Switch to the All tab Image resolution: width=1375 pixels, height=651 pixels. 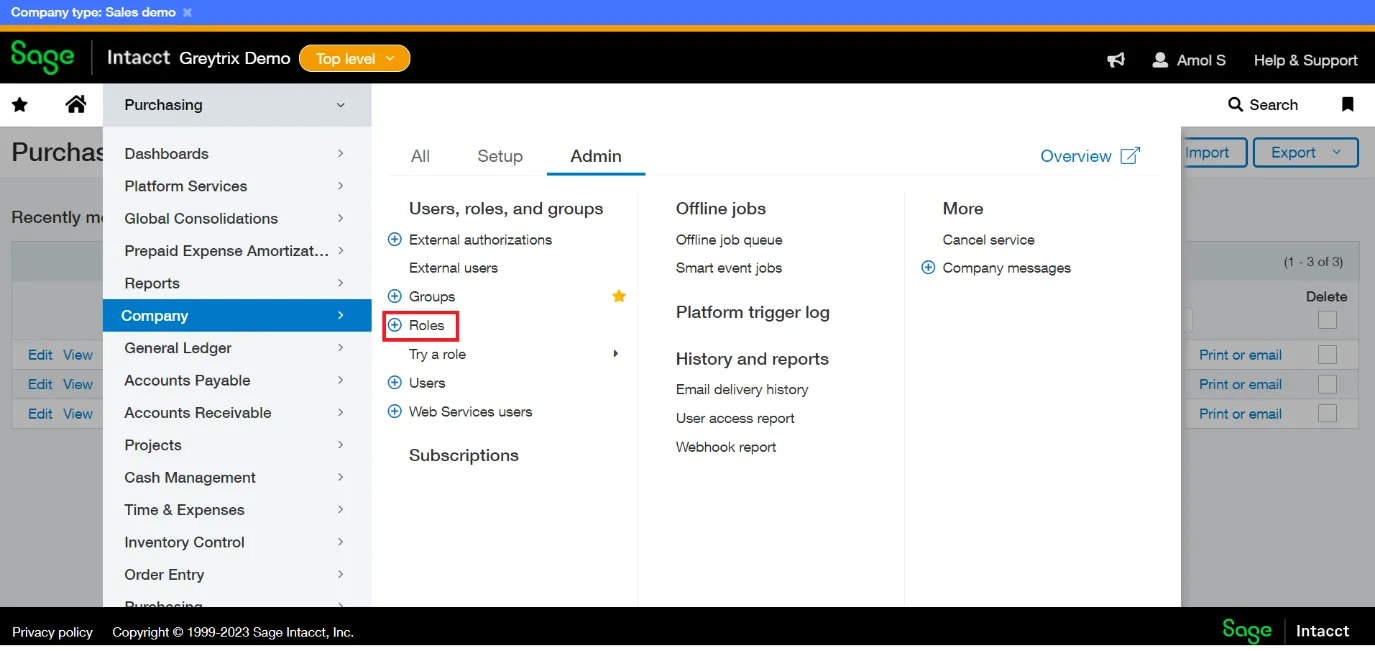pyautogui.click(x=420, y=156)
